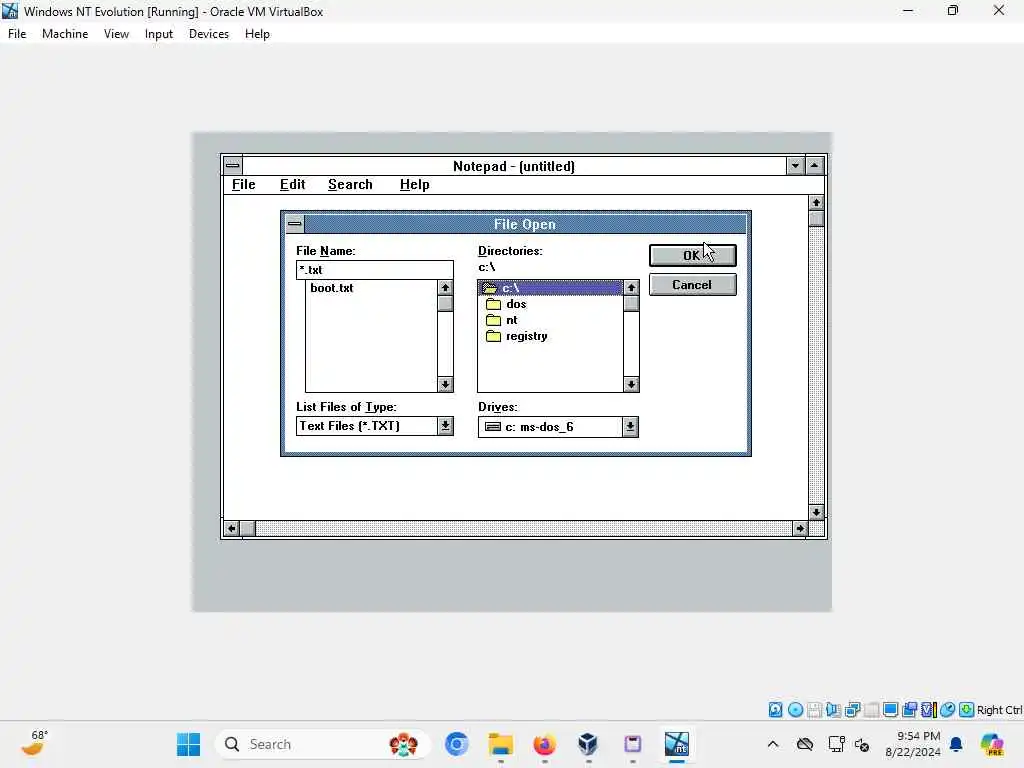Click the network adapters status icon
The height and width of the screenshot is (768, 1024).
[x=852, y=710]
